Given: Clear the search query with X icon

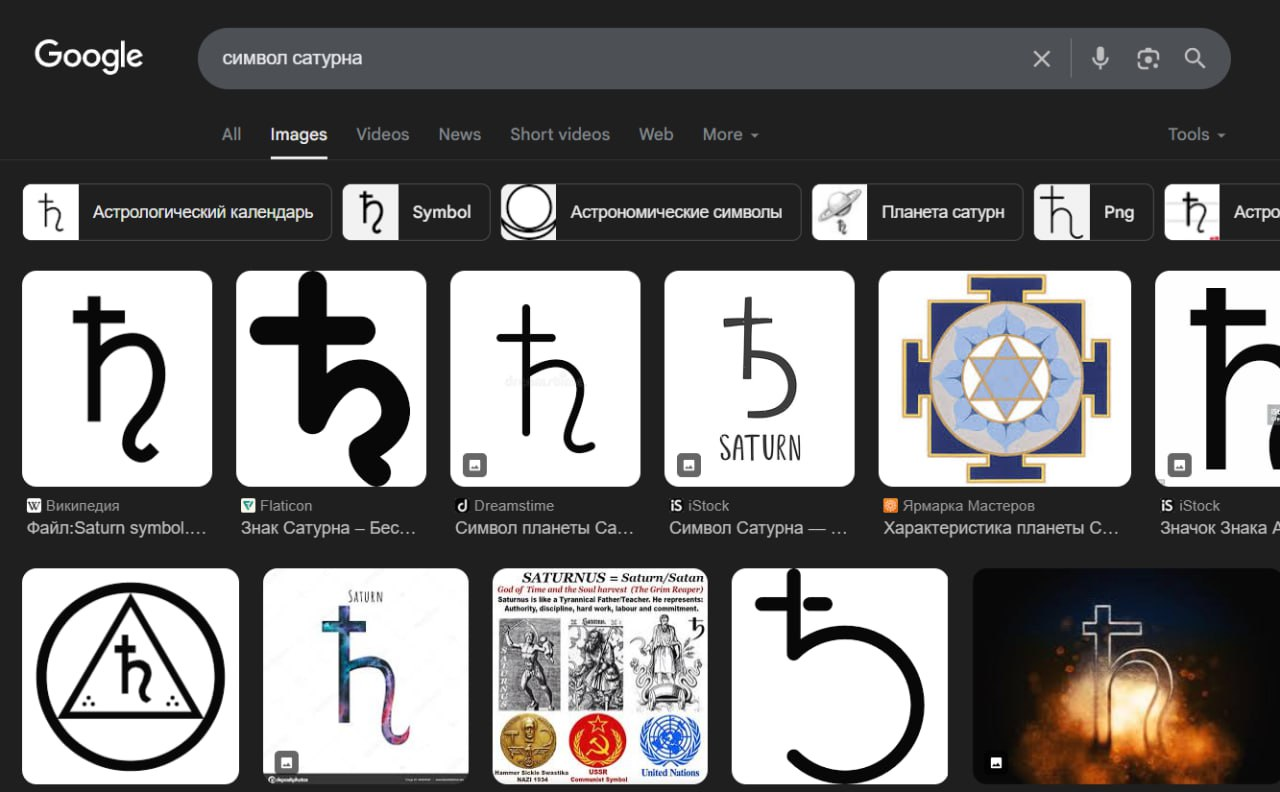Looking at the screenshot, I should 1041,59.
